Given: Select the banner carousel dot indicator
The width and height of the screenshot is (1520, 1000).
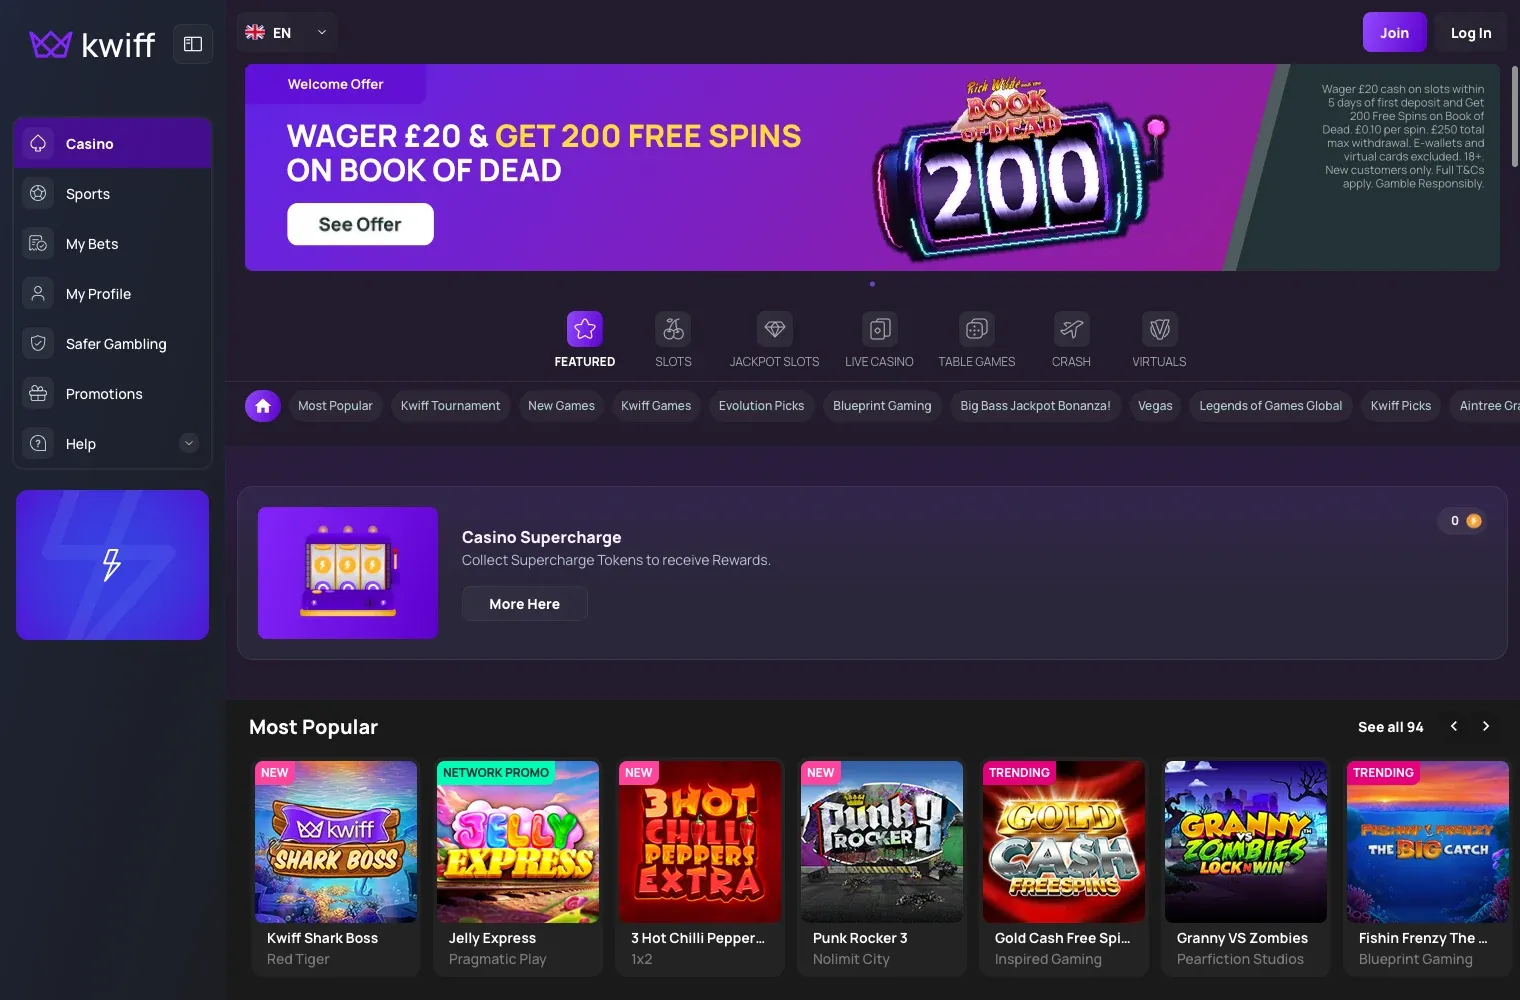Looking at the screenshot, I should (872, 284).
